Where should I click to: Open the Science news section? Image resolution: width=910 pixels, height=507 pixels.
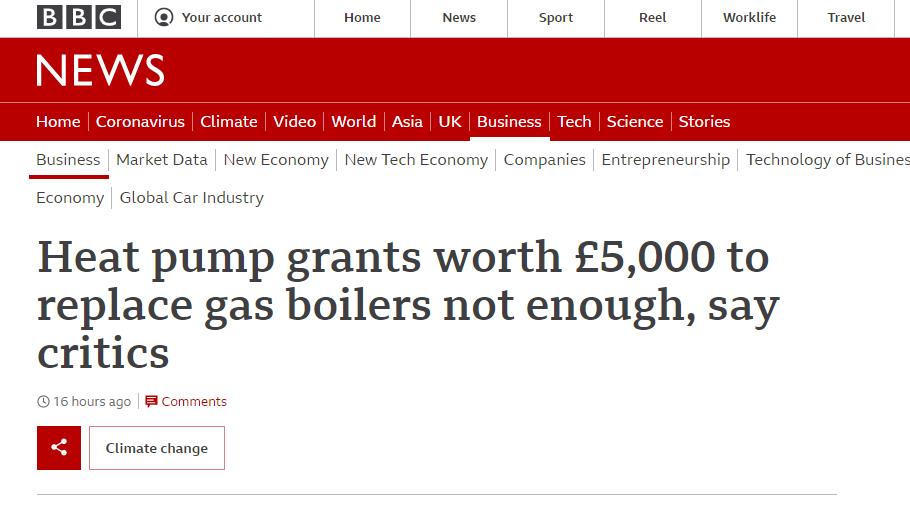coord(634,121)
